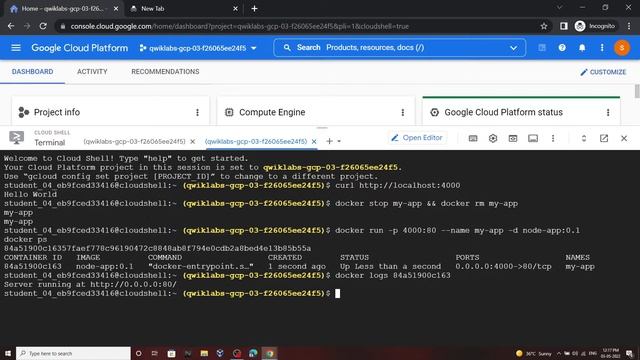Open Google Cloud Platform status card options
This screenshot has width=640, height=360.
608,112
